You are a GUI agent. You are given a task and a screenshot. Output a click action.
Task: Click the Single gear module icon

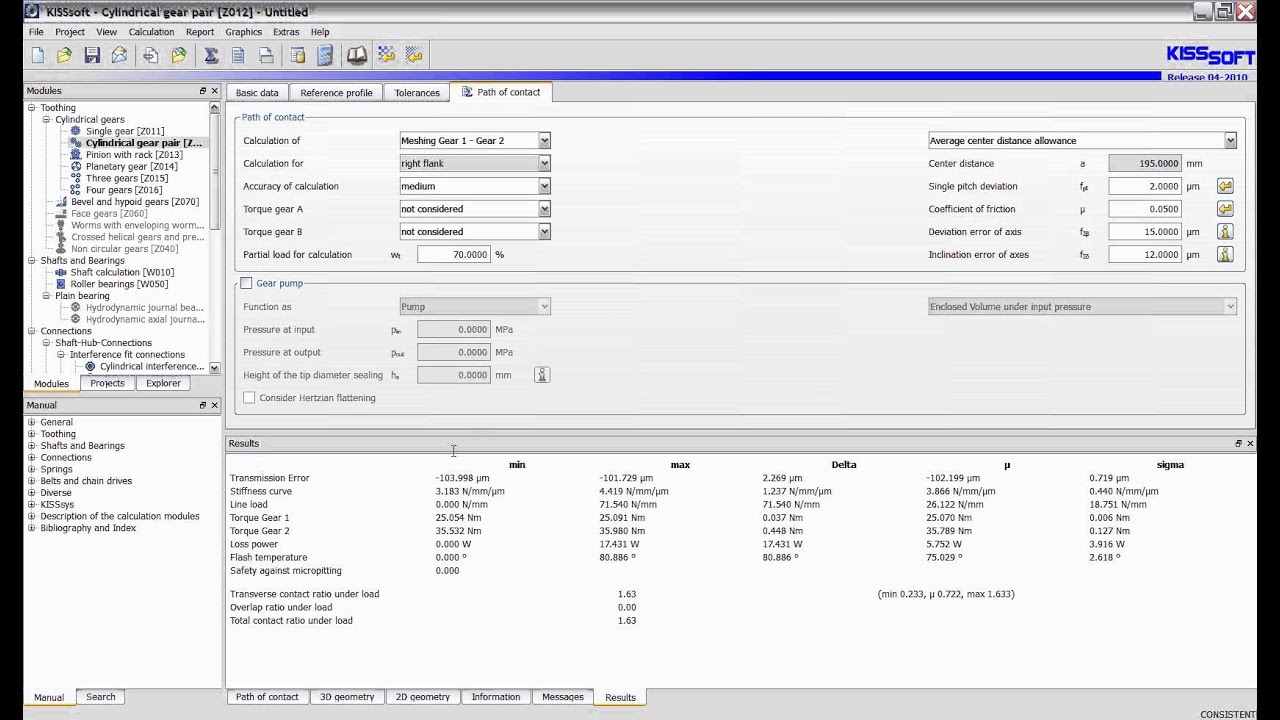coord(75,131)
